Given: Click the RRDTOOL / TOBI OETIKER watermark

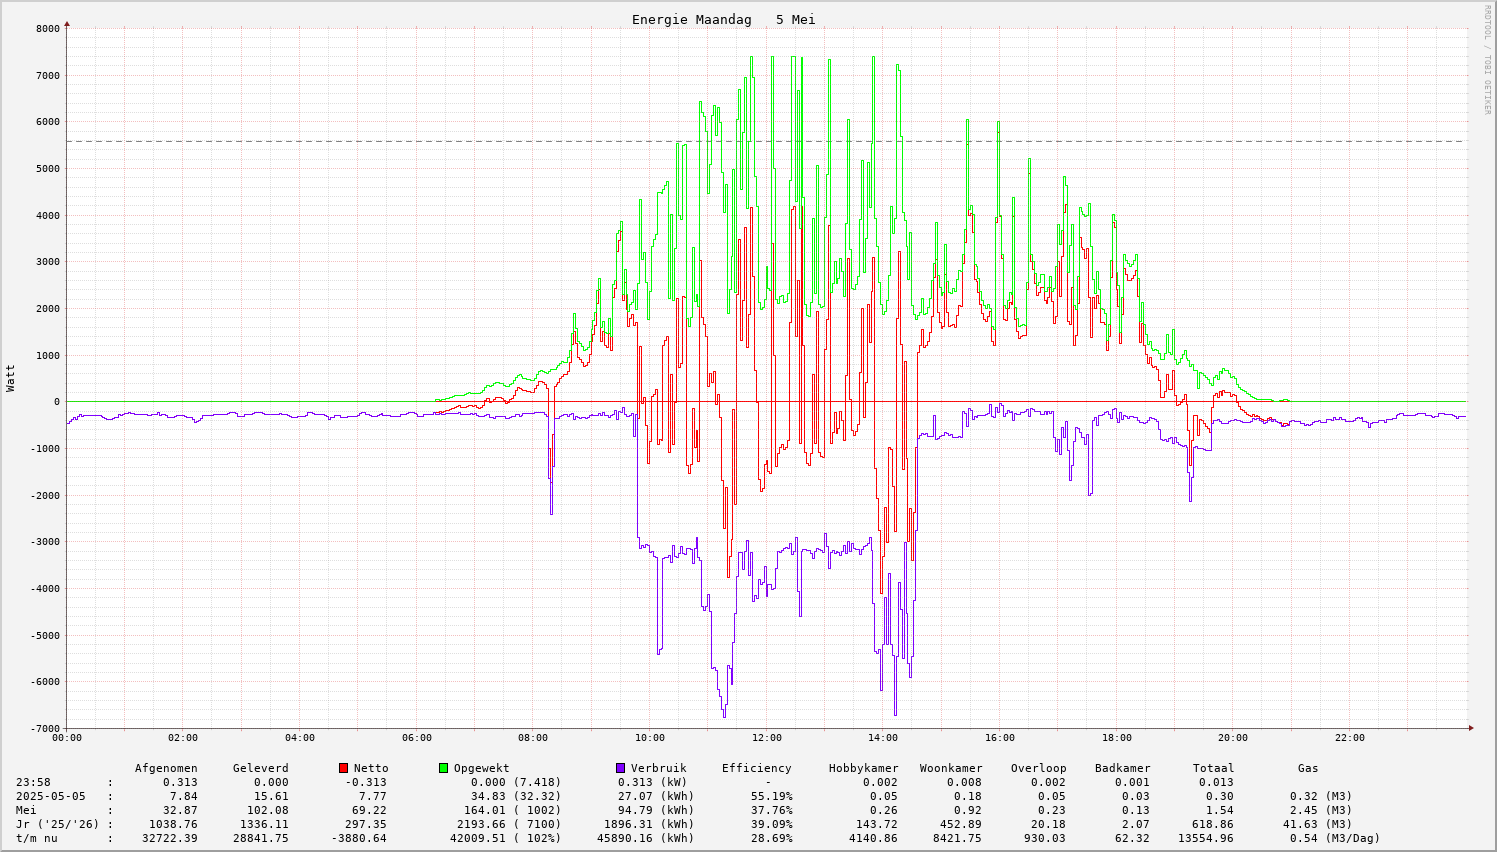Looking at the screenshot, I should (1487, 59).
